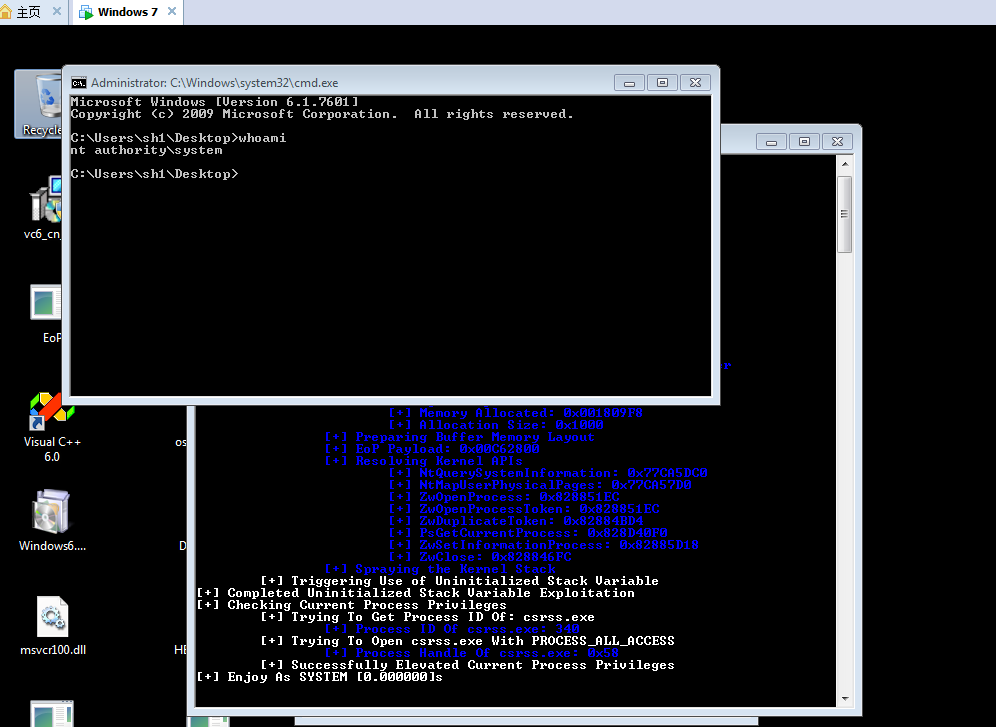
Task: Maximize the background exploit console window
Action: 805,142
